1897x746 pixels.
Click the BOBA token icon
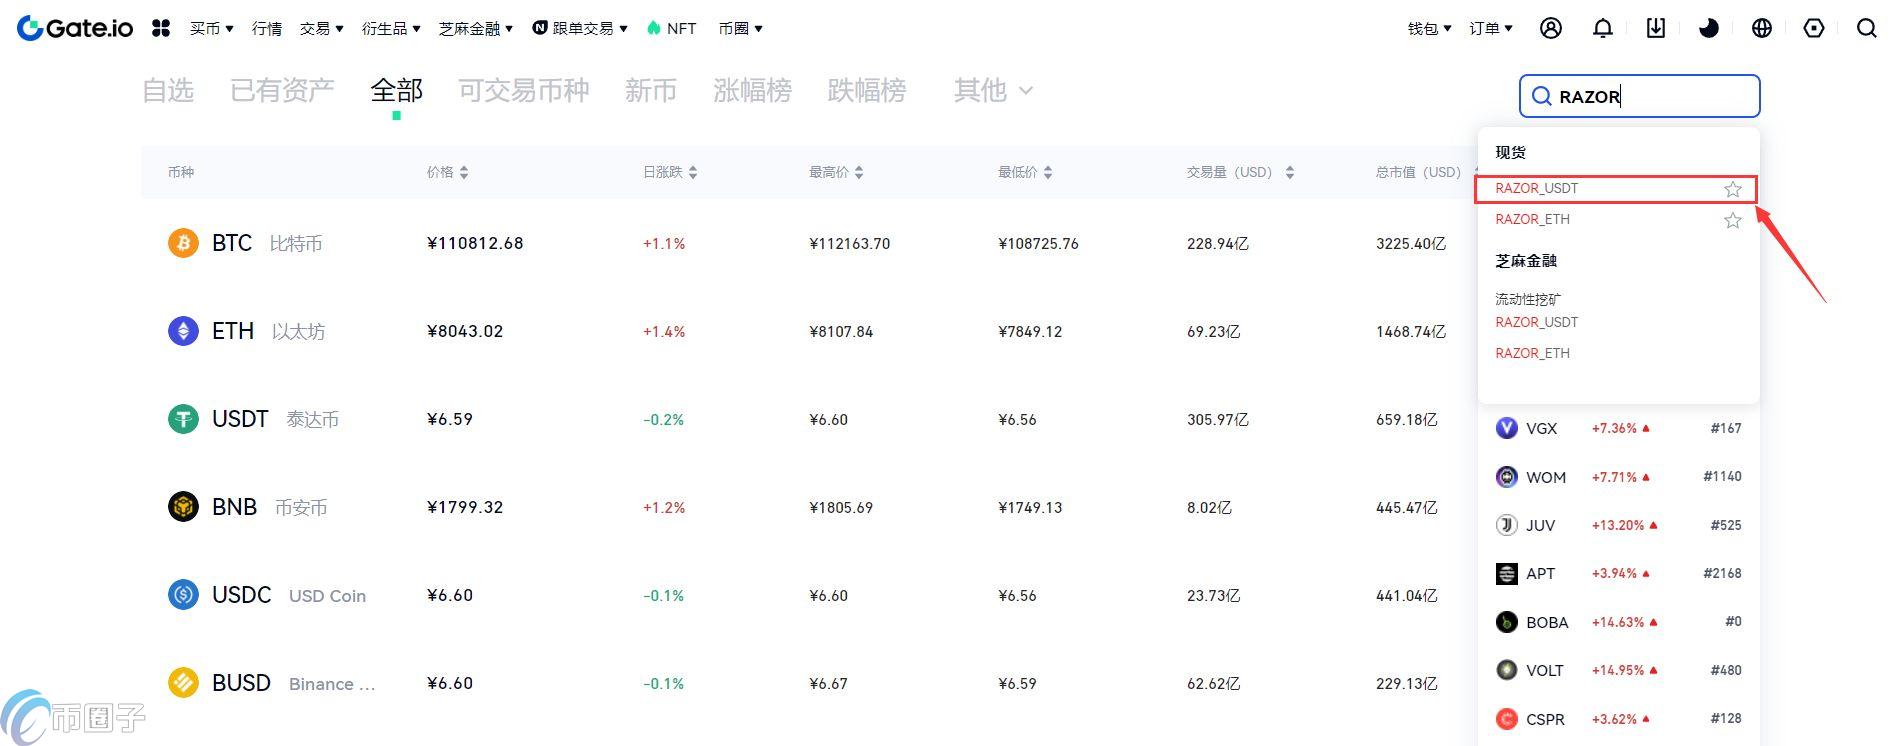click(x=1506, y=622)
